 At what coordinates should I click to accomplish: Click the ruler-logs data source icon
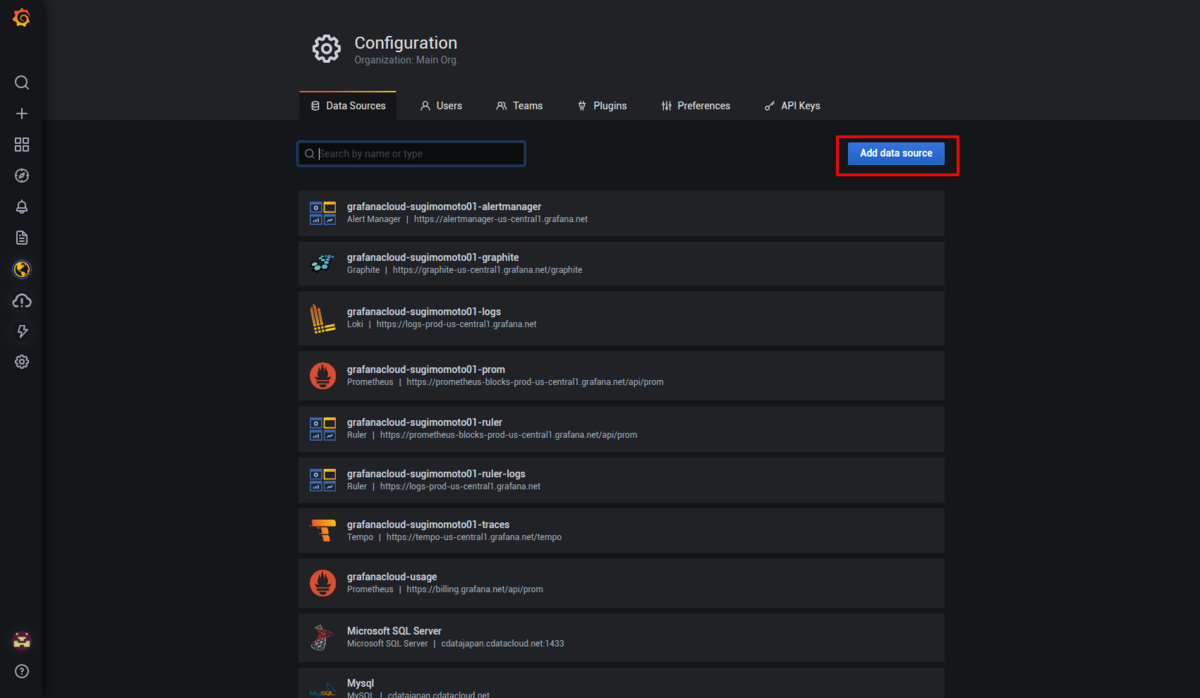[322, 480]
